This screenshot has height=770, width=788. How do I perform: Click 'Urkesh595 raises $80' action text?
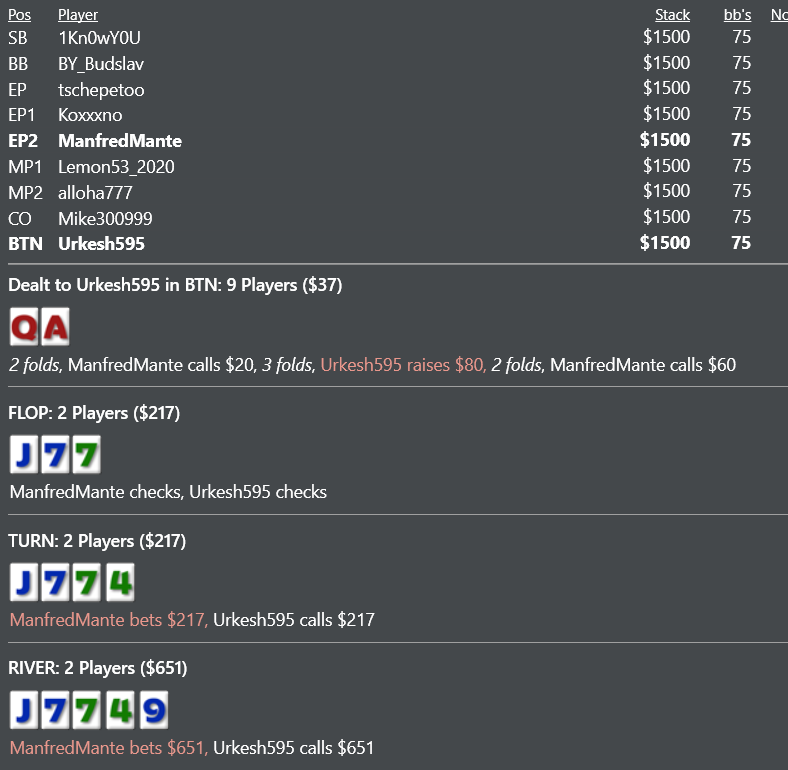coord(403,364)
